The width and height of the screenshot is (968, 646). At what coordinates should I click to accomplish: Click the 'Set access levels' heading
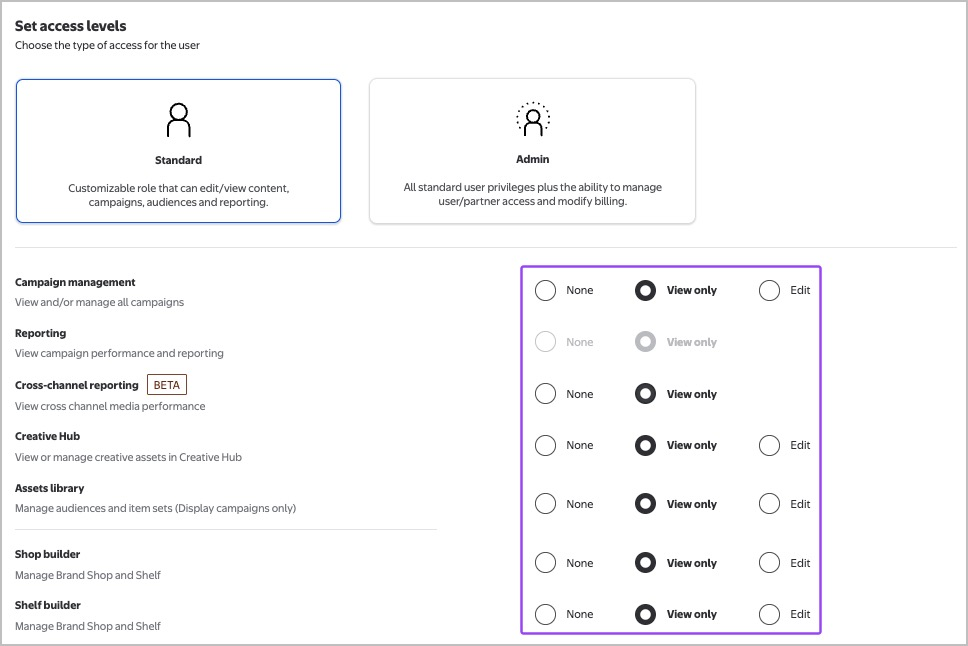[70, 26]
